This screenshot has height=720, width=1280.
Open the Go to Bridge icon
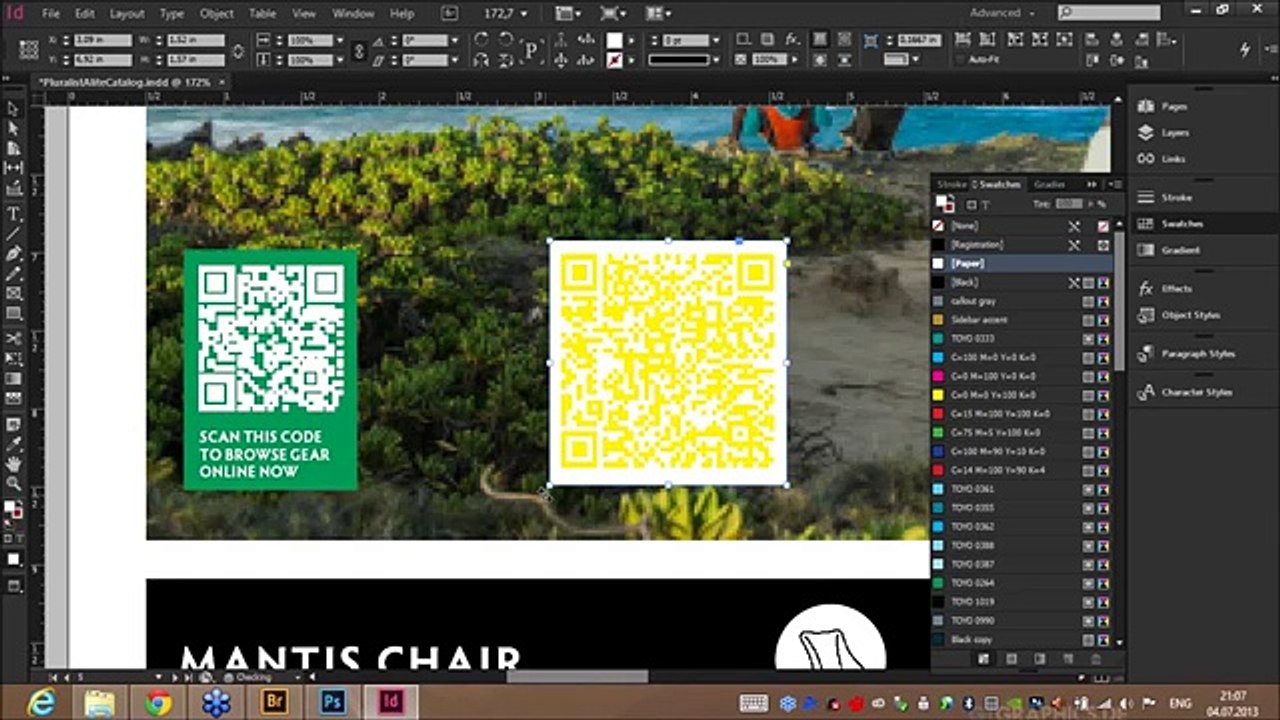tap(449, 13)
